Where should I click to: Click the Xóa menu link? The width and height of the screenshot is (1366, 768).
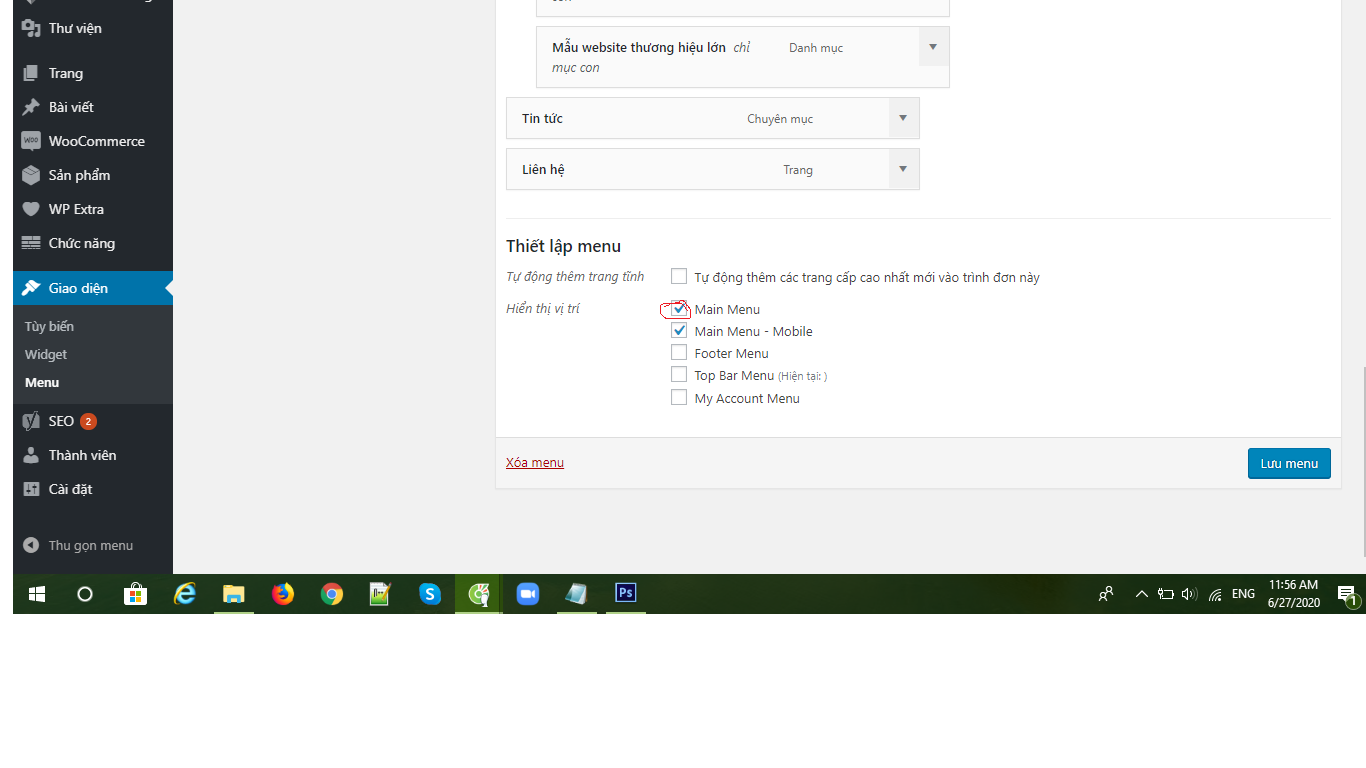coord(535,462)
